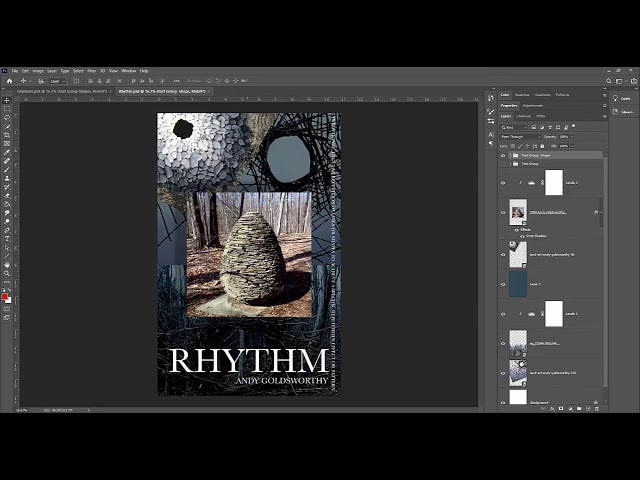Click the Delete layer trash icon
The image size is (640, 480).
pos(597,409)
